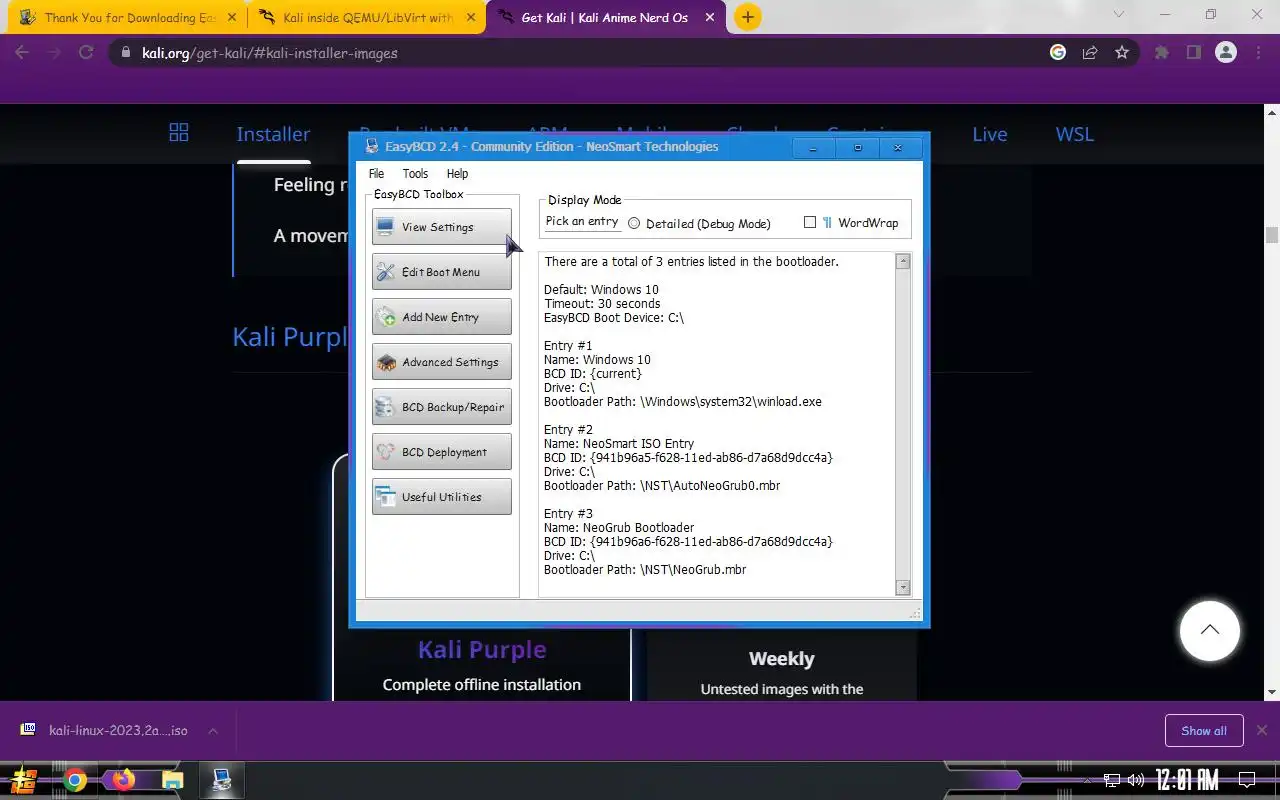
Task: Click the browser page scrollbar thumb
Action: pos(1272,235)
